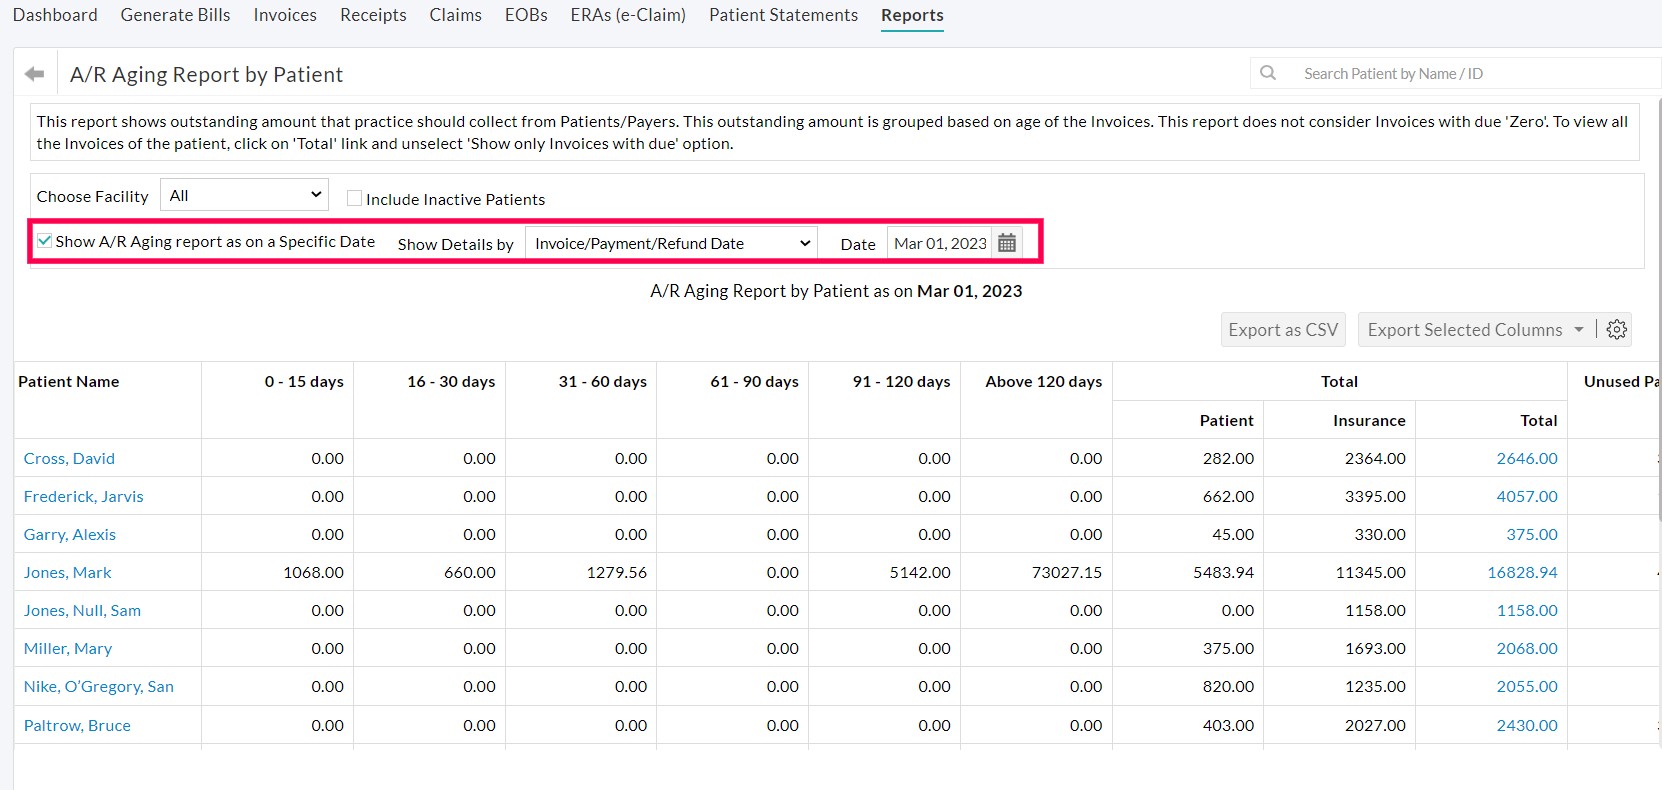
Task: Switch to the Claims tab
Action: pyautogui.click(x=455, y=15)
